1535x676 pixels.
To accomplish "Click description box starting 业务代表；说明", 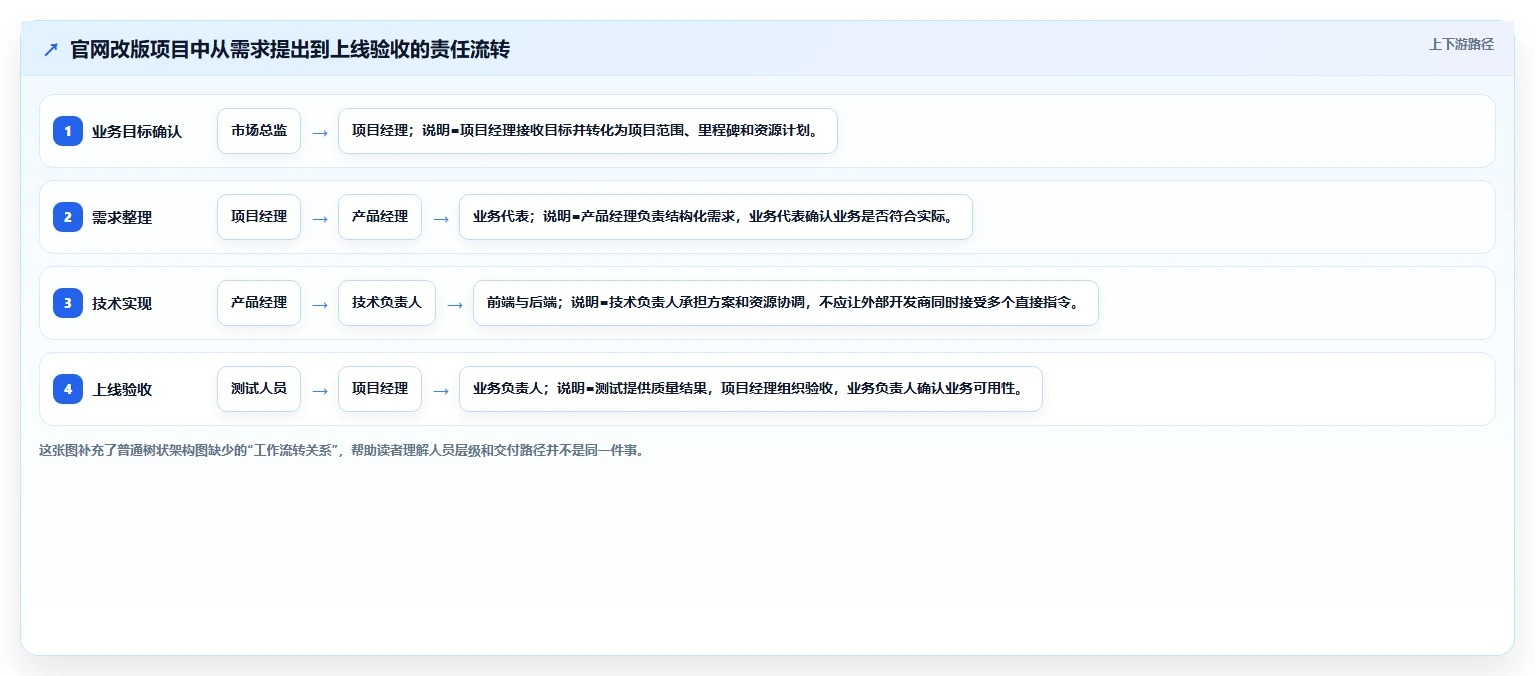I will point(716,217).
